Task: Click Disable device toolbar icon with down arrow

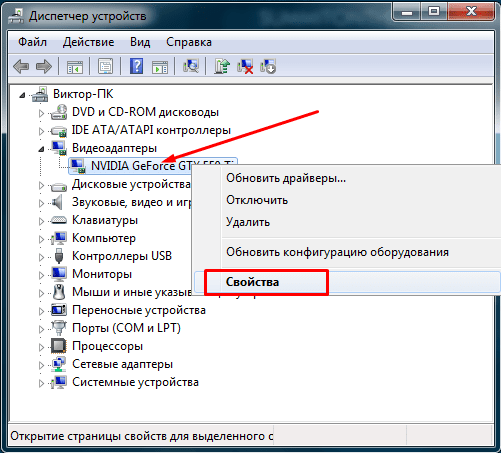Action: tap(268, 66)
